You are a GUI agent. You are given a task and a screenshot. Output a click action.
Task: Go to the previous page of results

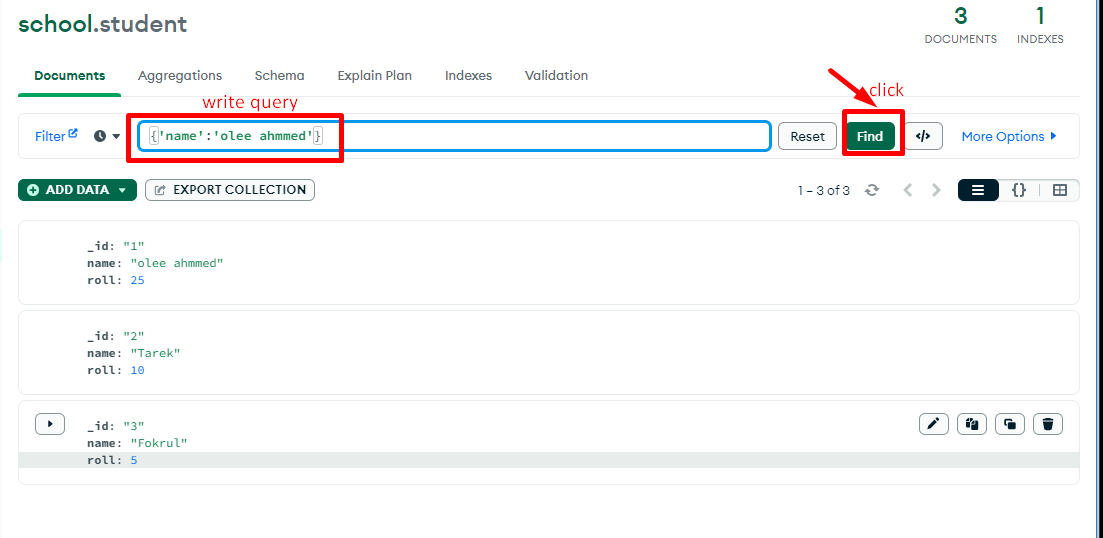pyautogui.click(x=908, y=190)
